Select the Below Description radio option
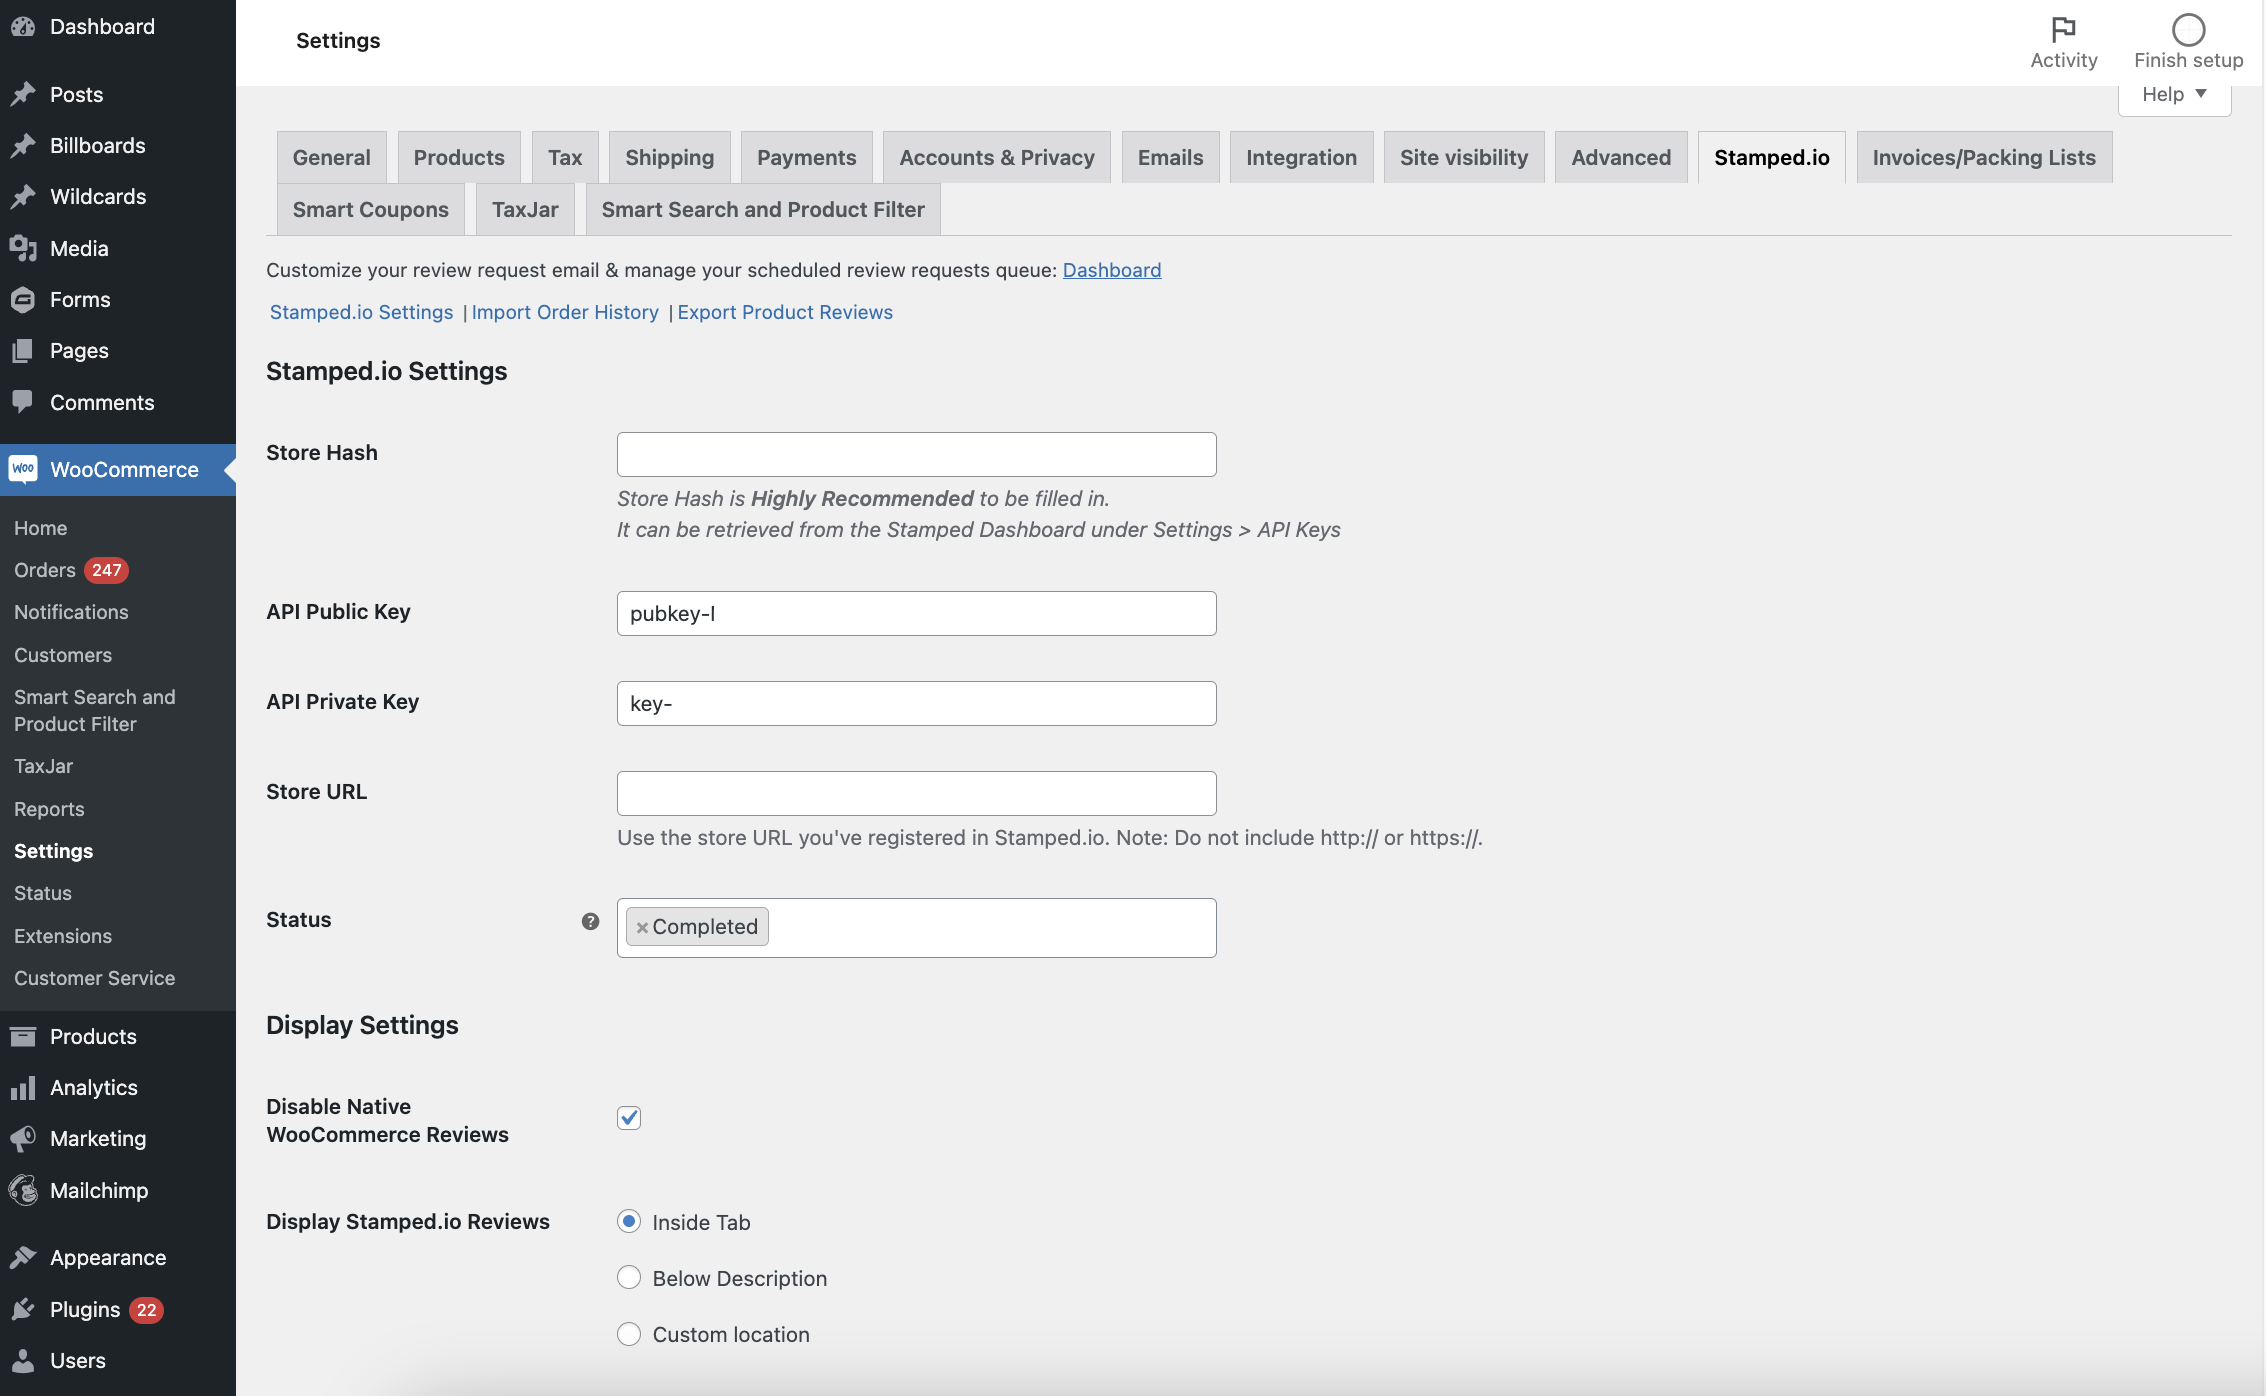Screen dimensions: 2266x1396 pyautogui.click(x=629, y=1278)
